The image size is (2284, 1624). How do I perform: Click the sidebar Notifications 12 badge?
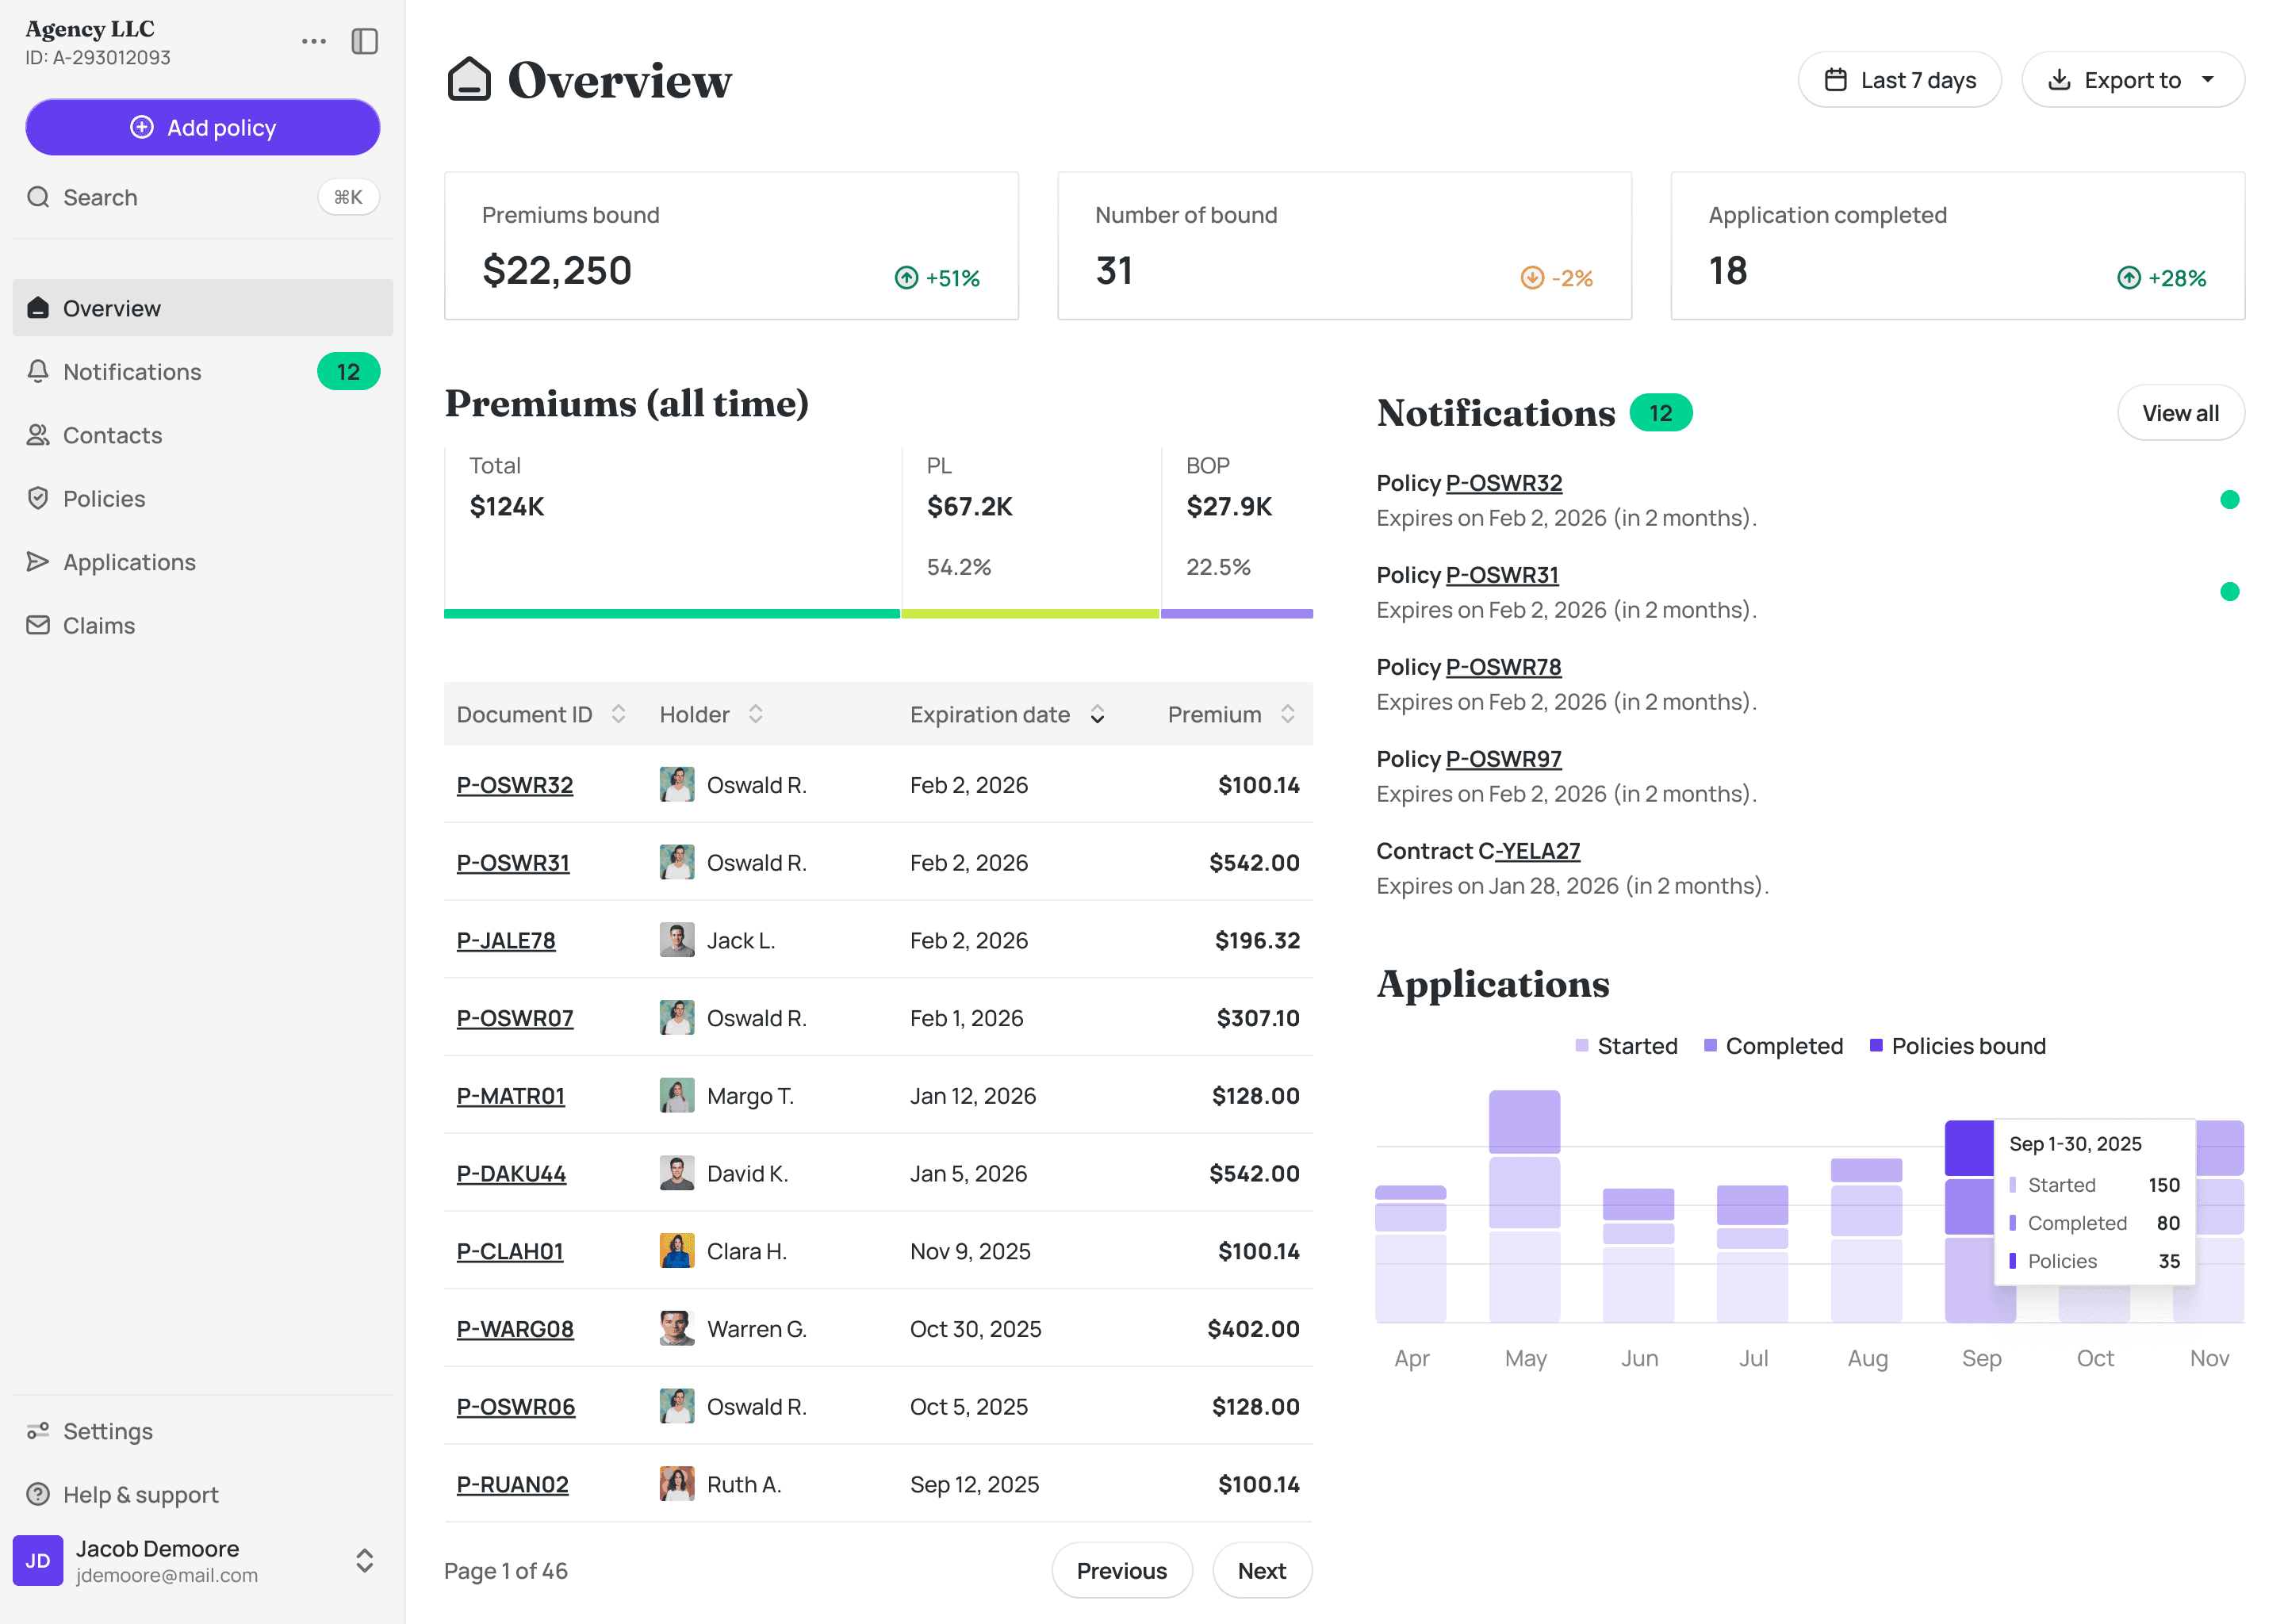(x=348, y=371)
